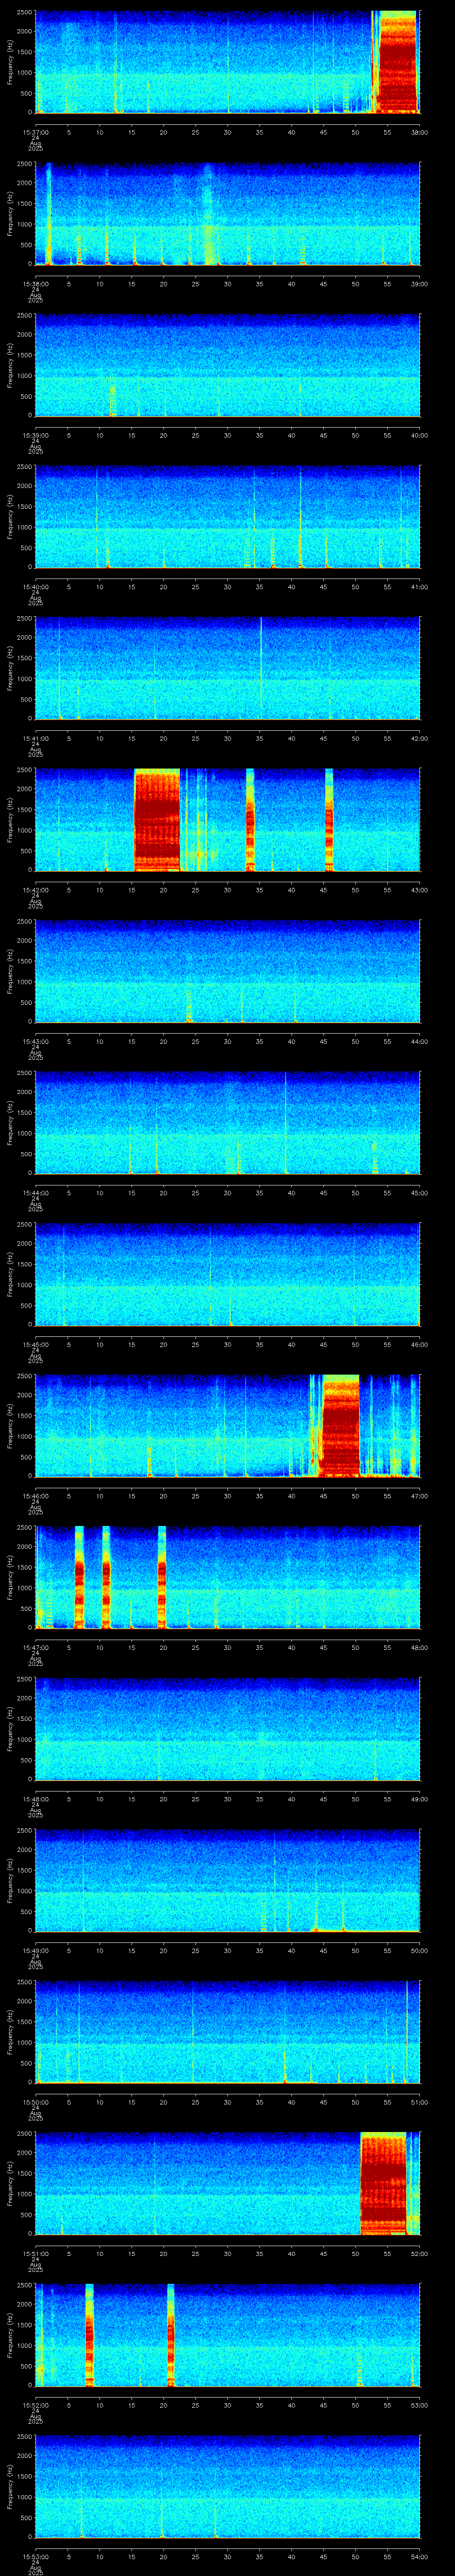Click the 15:48:00 start time label

[x=36, y=1799]
